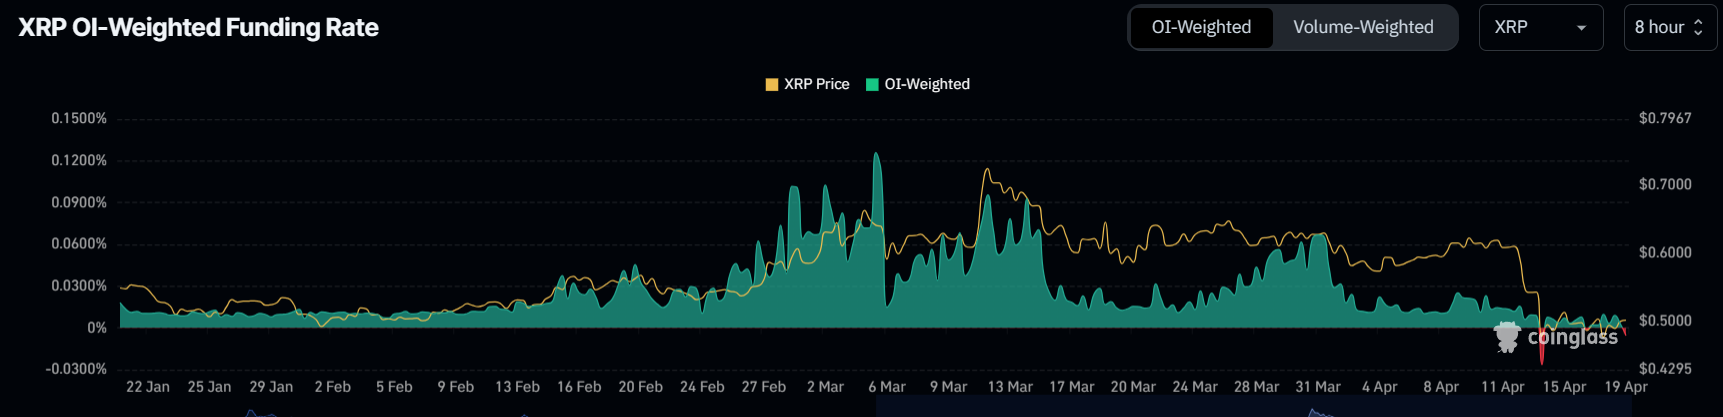The width and height of the screenshot is (1723, 417).
Task: Click the 17 Mar date axis label
Action: 1072,386
